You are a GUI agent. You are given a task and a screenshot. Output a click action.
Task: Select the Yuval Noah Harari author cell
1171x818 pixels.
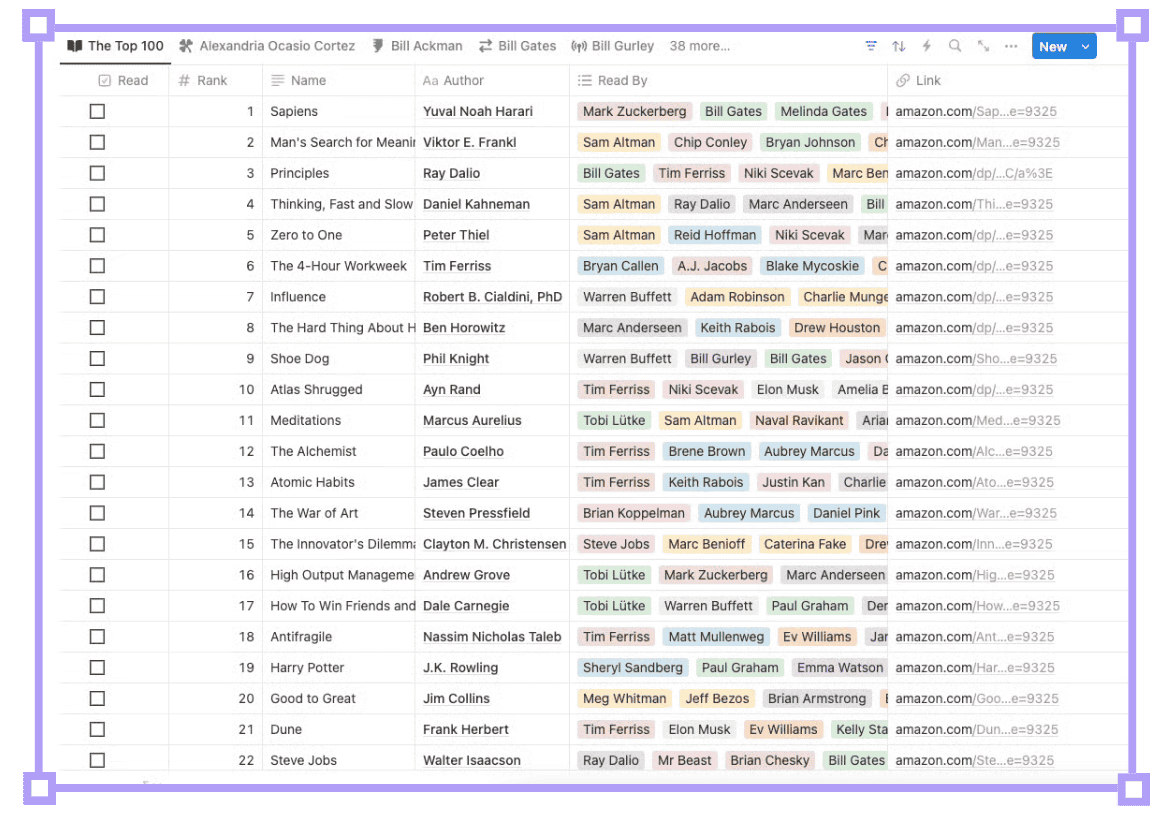[x=492, y=111]
